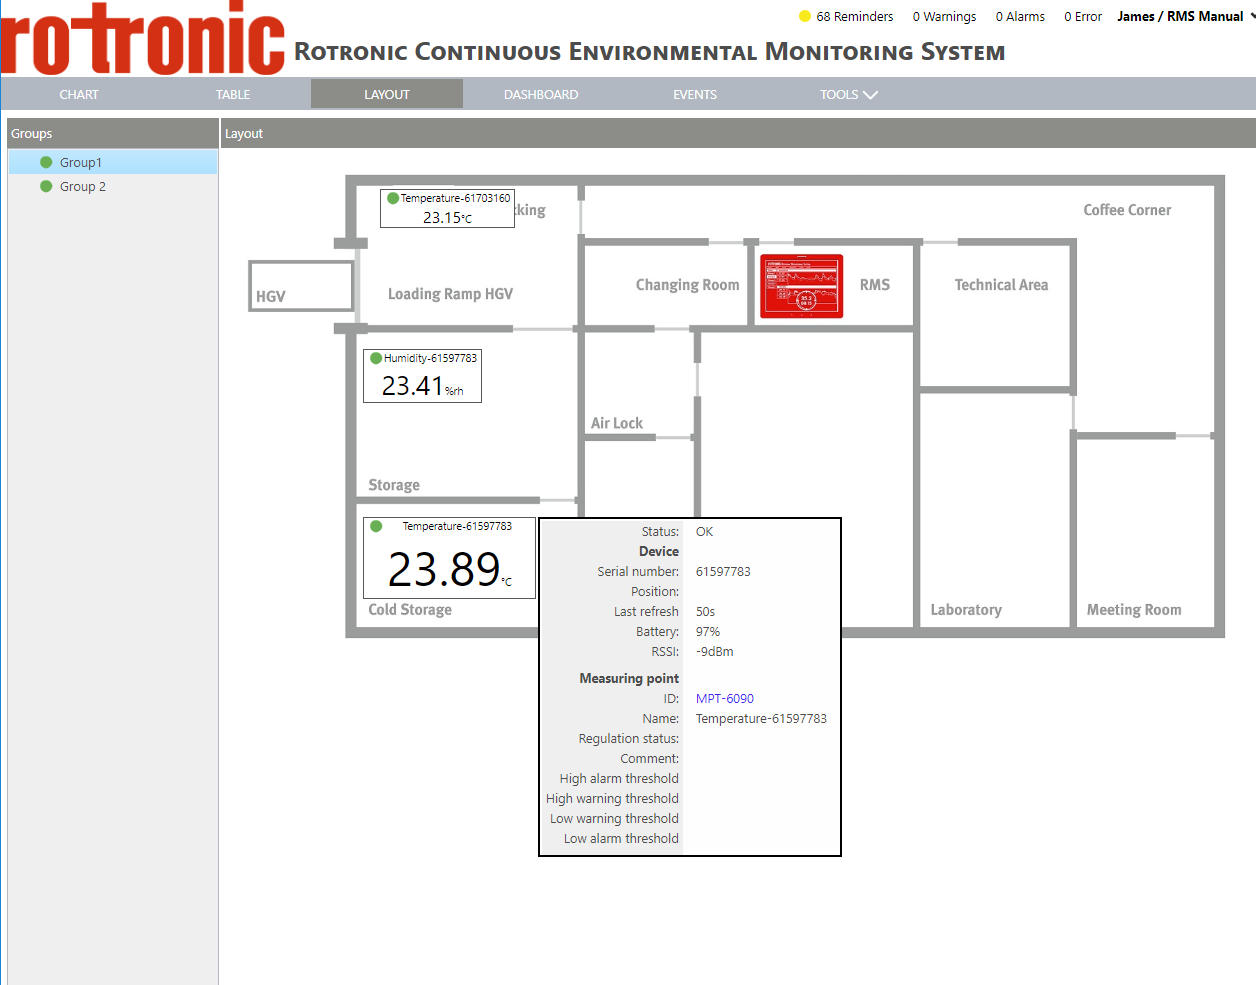This screenshot has height=985, width=1256.
Task: Switch to the Chart tab
Action: click(x=79, y=94)
